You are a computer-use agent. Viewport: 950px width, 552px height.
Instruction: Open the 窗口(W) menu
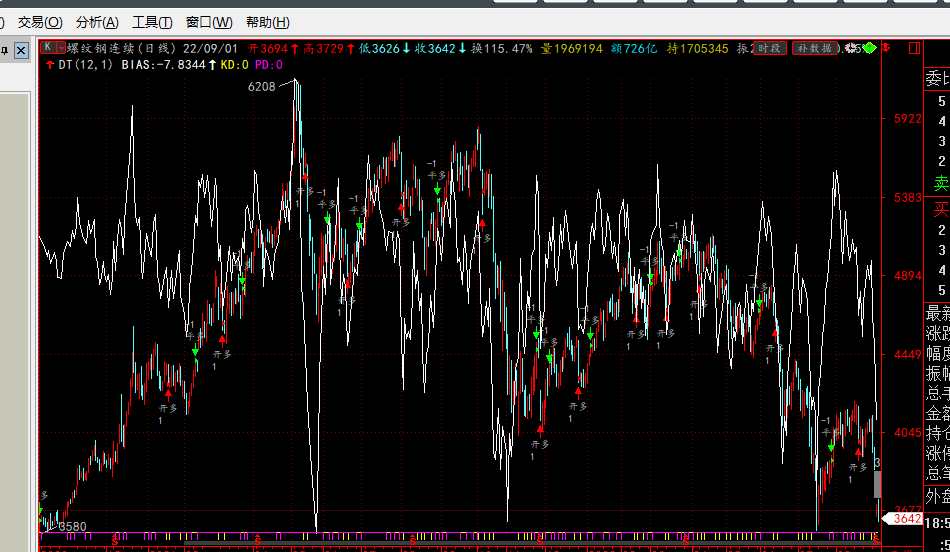(209, 22)
